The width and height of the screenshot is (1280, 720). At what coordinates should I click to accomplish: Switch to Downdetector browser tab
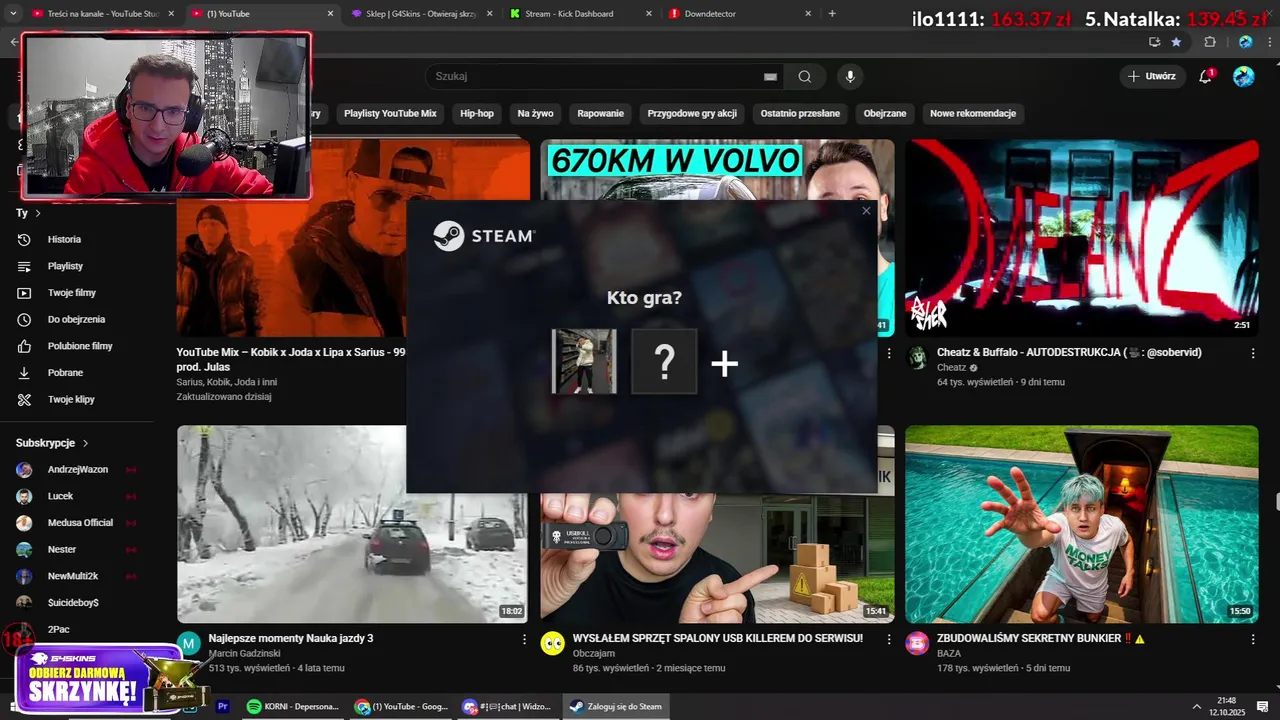[740, 14]
